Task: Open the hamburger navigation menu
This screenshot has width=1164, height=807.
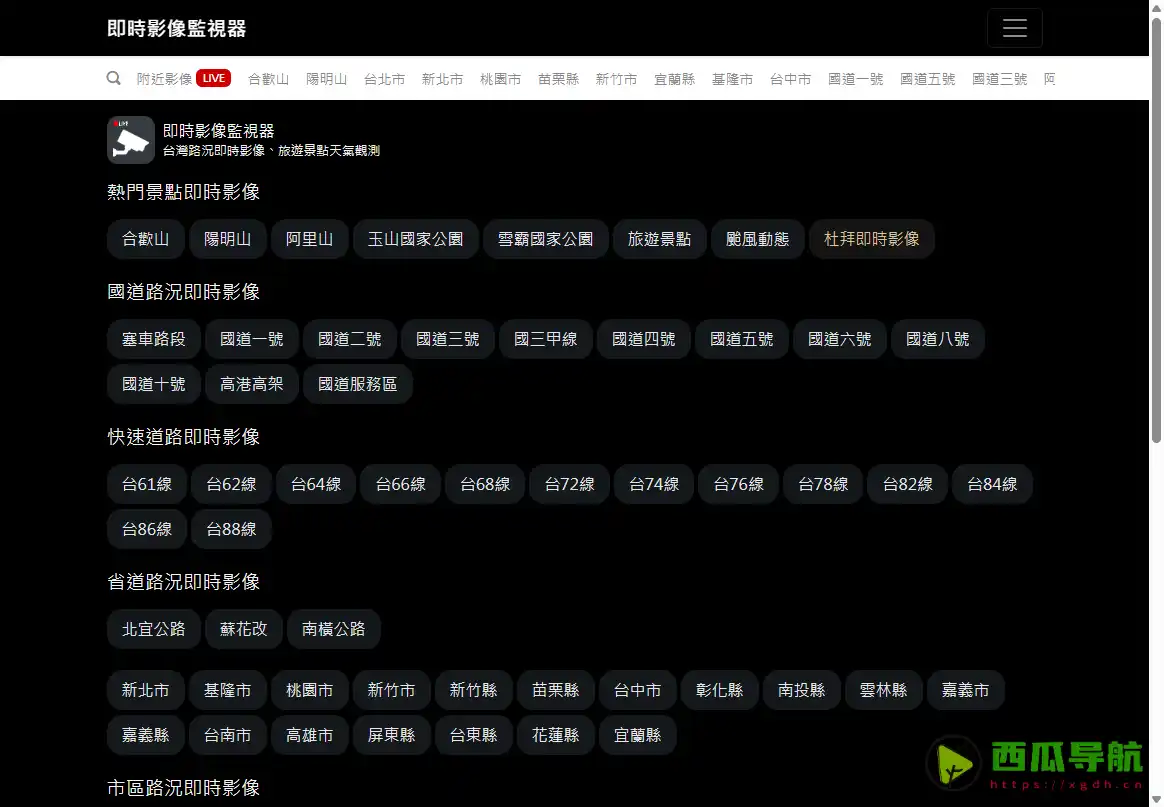Action: [x=1014, y=28]
